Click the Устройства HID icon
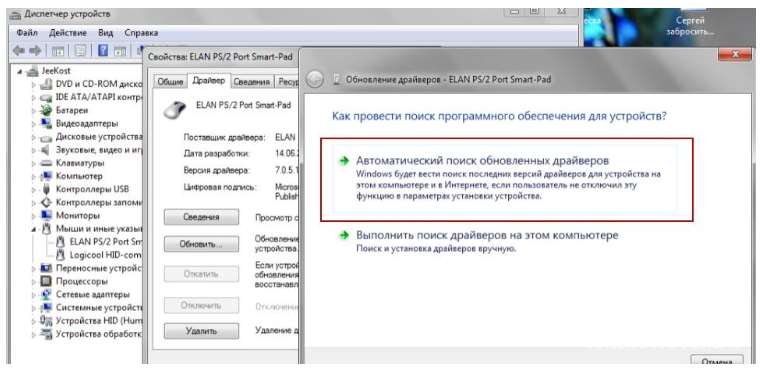The height and width of the screenshot is (371, 760). (46, 321)
